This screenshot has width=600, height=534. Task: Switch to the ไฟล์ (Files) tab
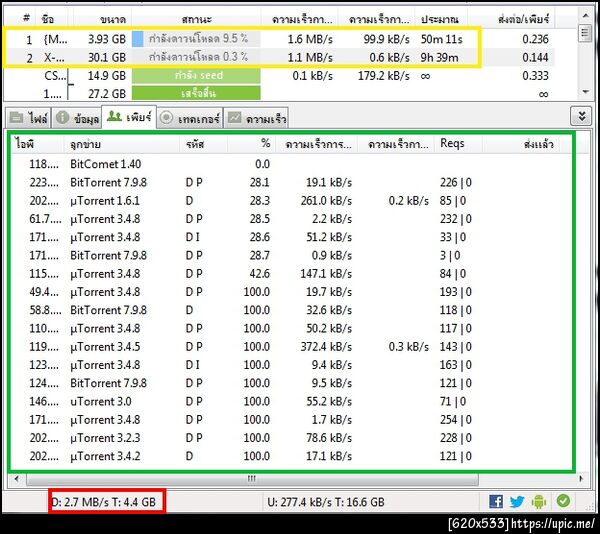28,118
